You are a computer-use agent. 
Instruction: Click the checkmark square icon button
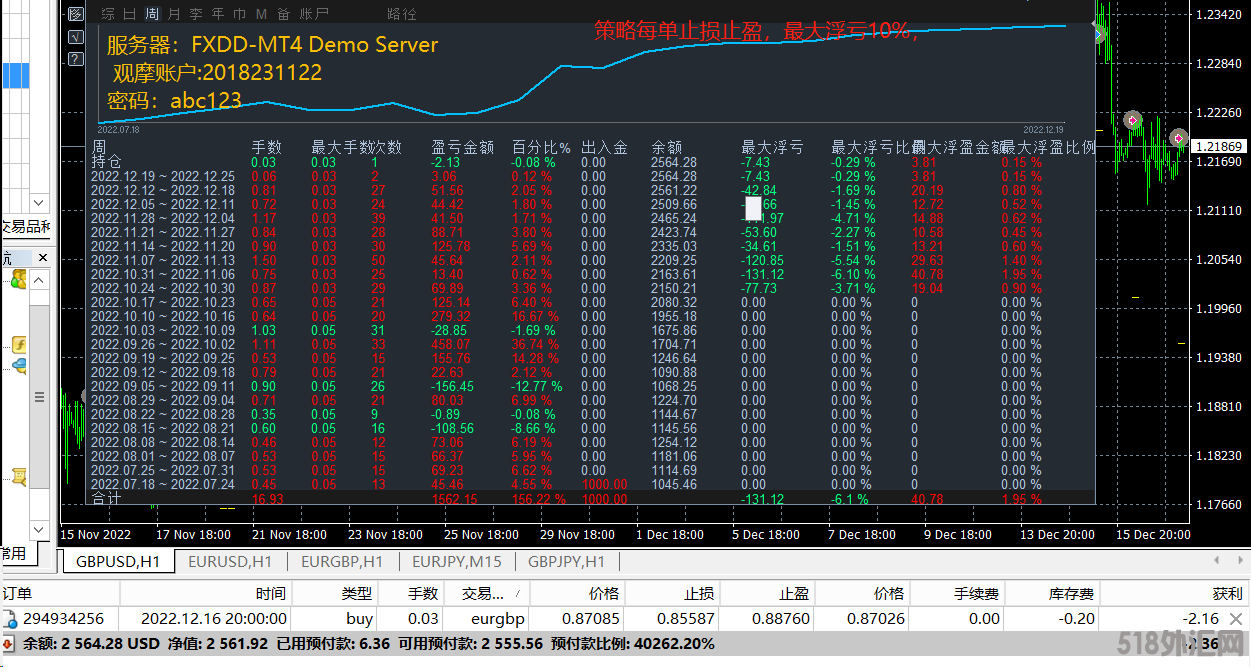pos(75,38)
